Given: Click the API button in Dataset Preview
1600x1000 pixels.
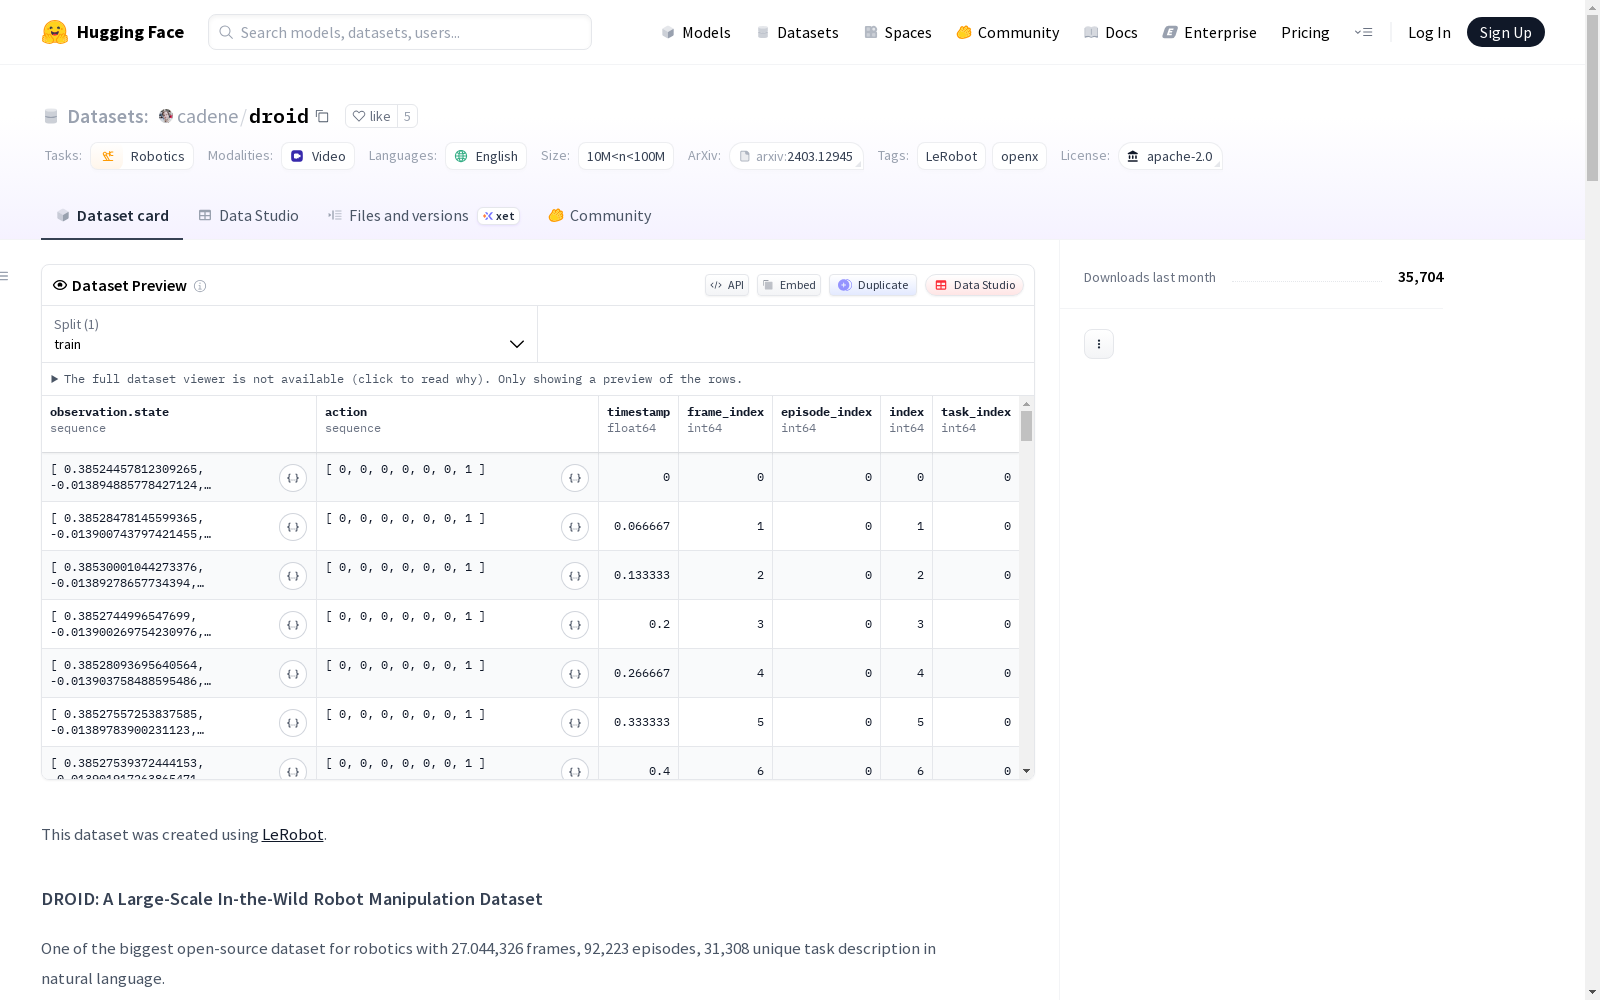Looking at the screenshot, I should pos(727,285).
